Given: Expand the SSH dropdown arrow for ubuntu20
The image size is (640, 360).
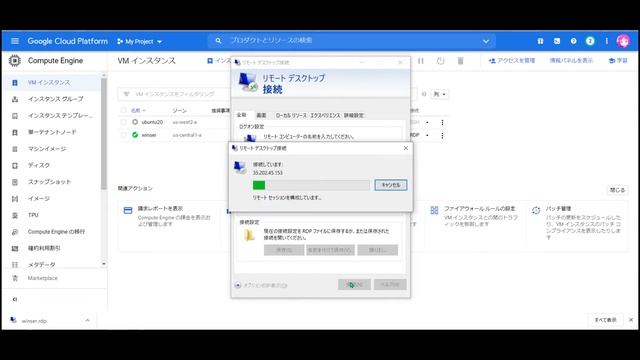Looking at the screenshot, I should (x=427, y=122).
